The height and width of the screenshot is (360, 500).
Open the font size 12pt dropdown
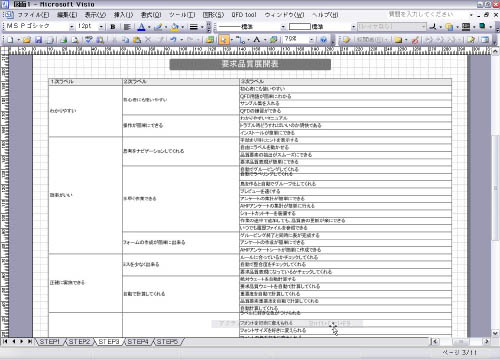[x=101, y=27]
